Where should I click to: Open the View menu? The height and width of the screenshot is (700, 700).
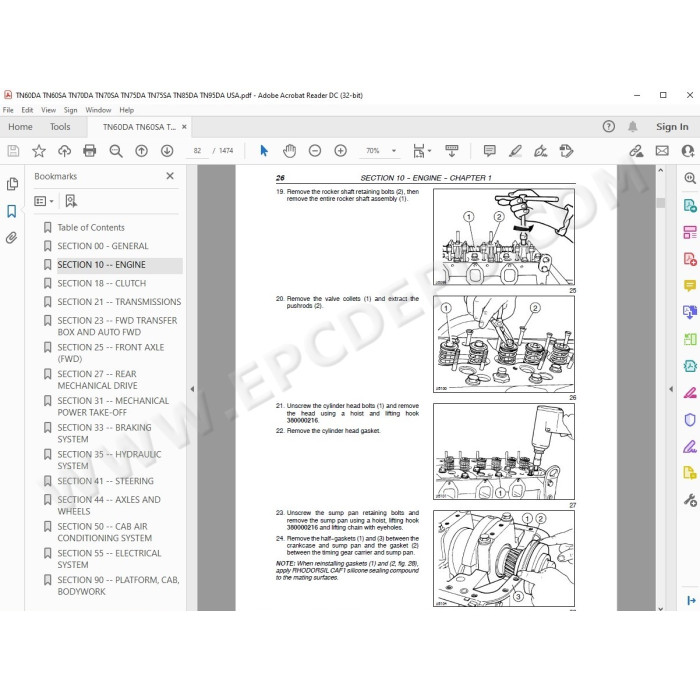48,110
